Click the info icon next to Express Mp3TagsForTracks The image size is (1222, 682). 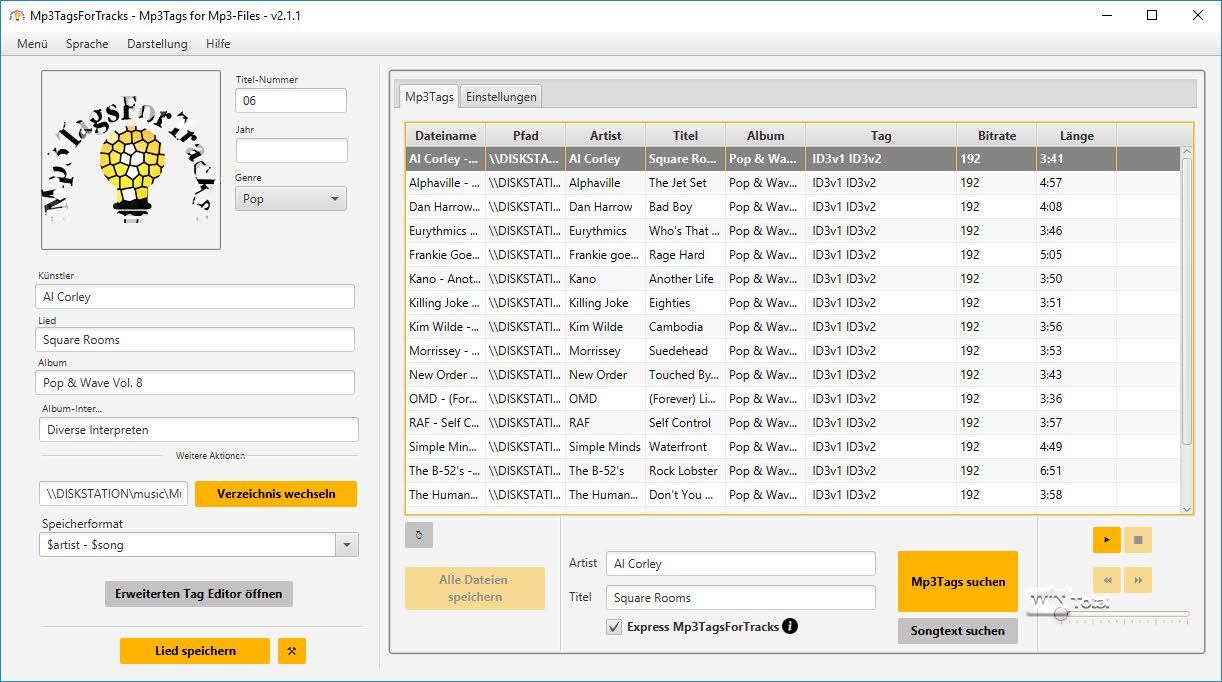[x=790, y=627]
